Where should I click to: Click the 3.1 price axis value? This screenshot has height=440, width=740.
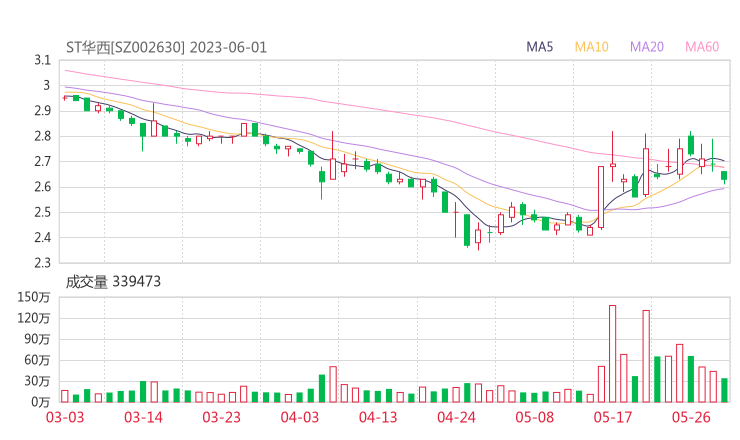[x=42, y=60]
